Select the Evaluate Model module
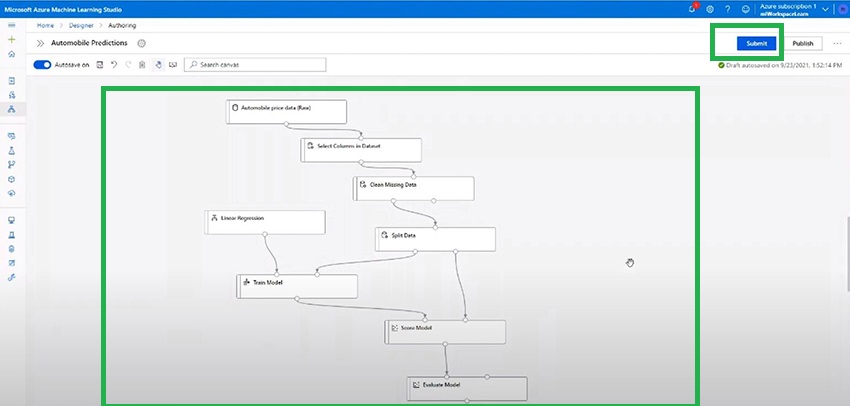The height and width of the screenshot is (406, 850). point(467,389)
